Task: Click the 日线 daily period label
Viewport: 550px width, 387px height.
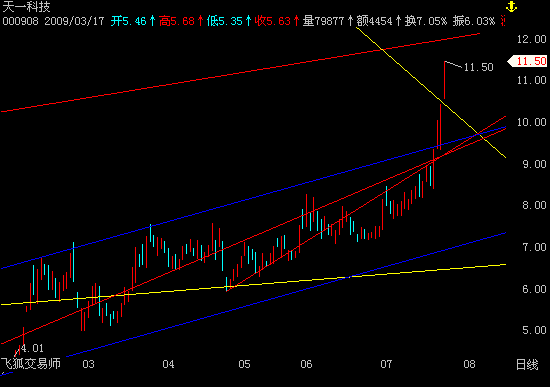Action: [x=527, y=365]
